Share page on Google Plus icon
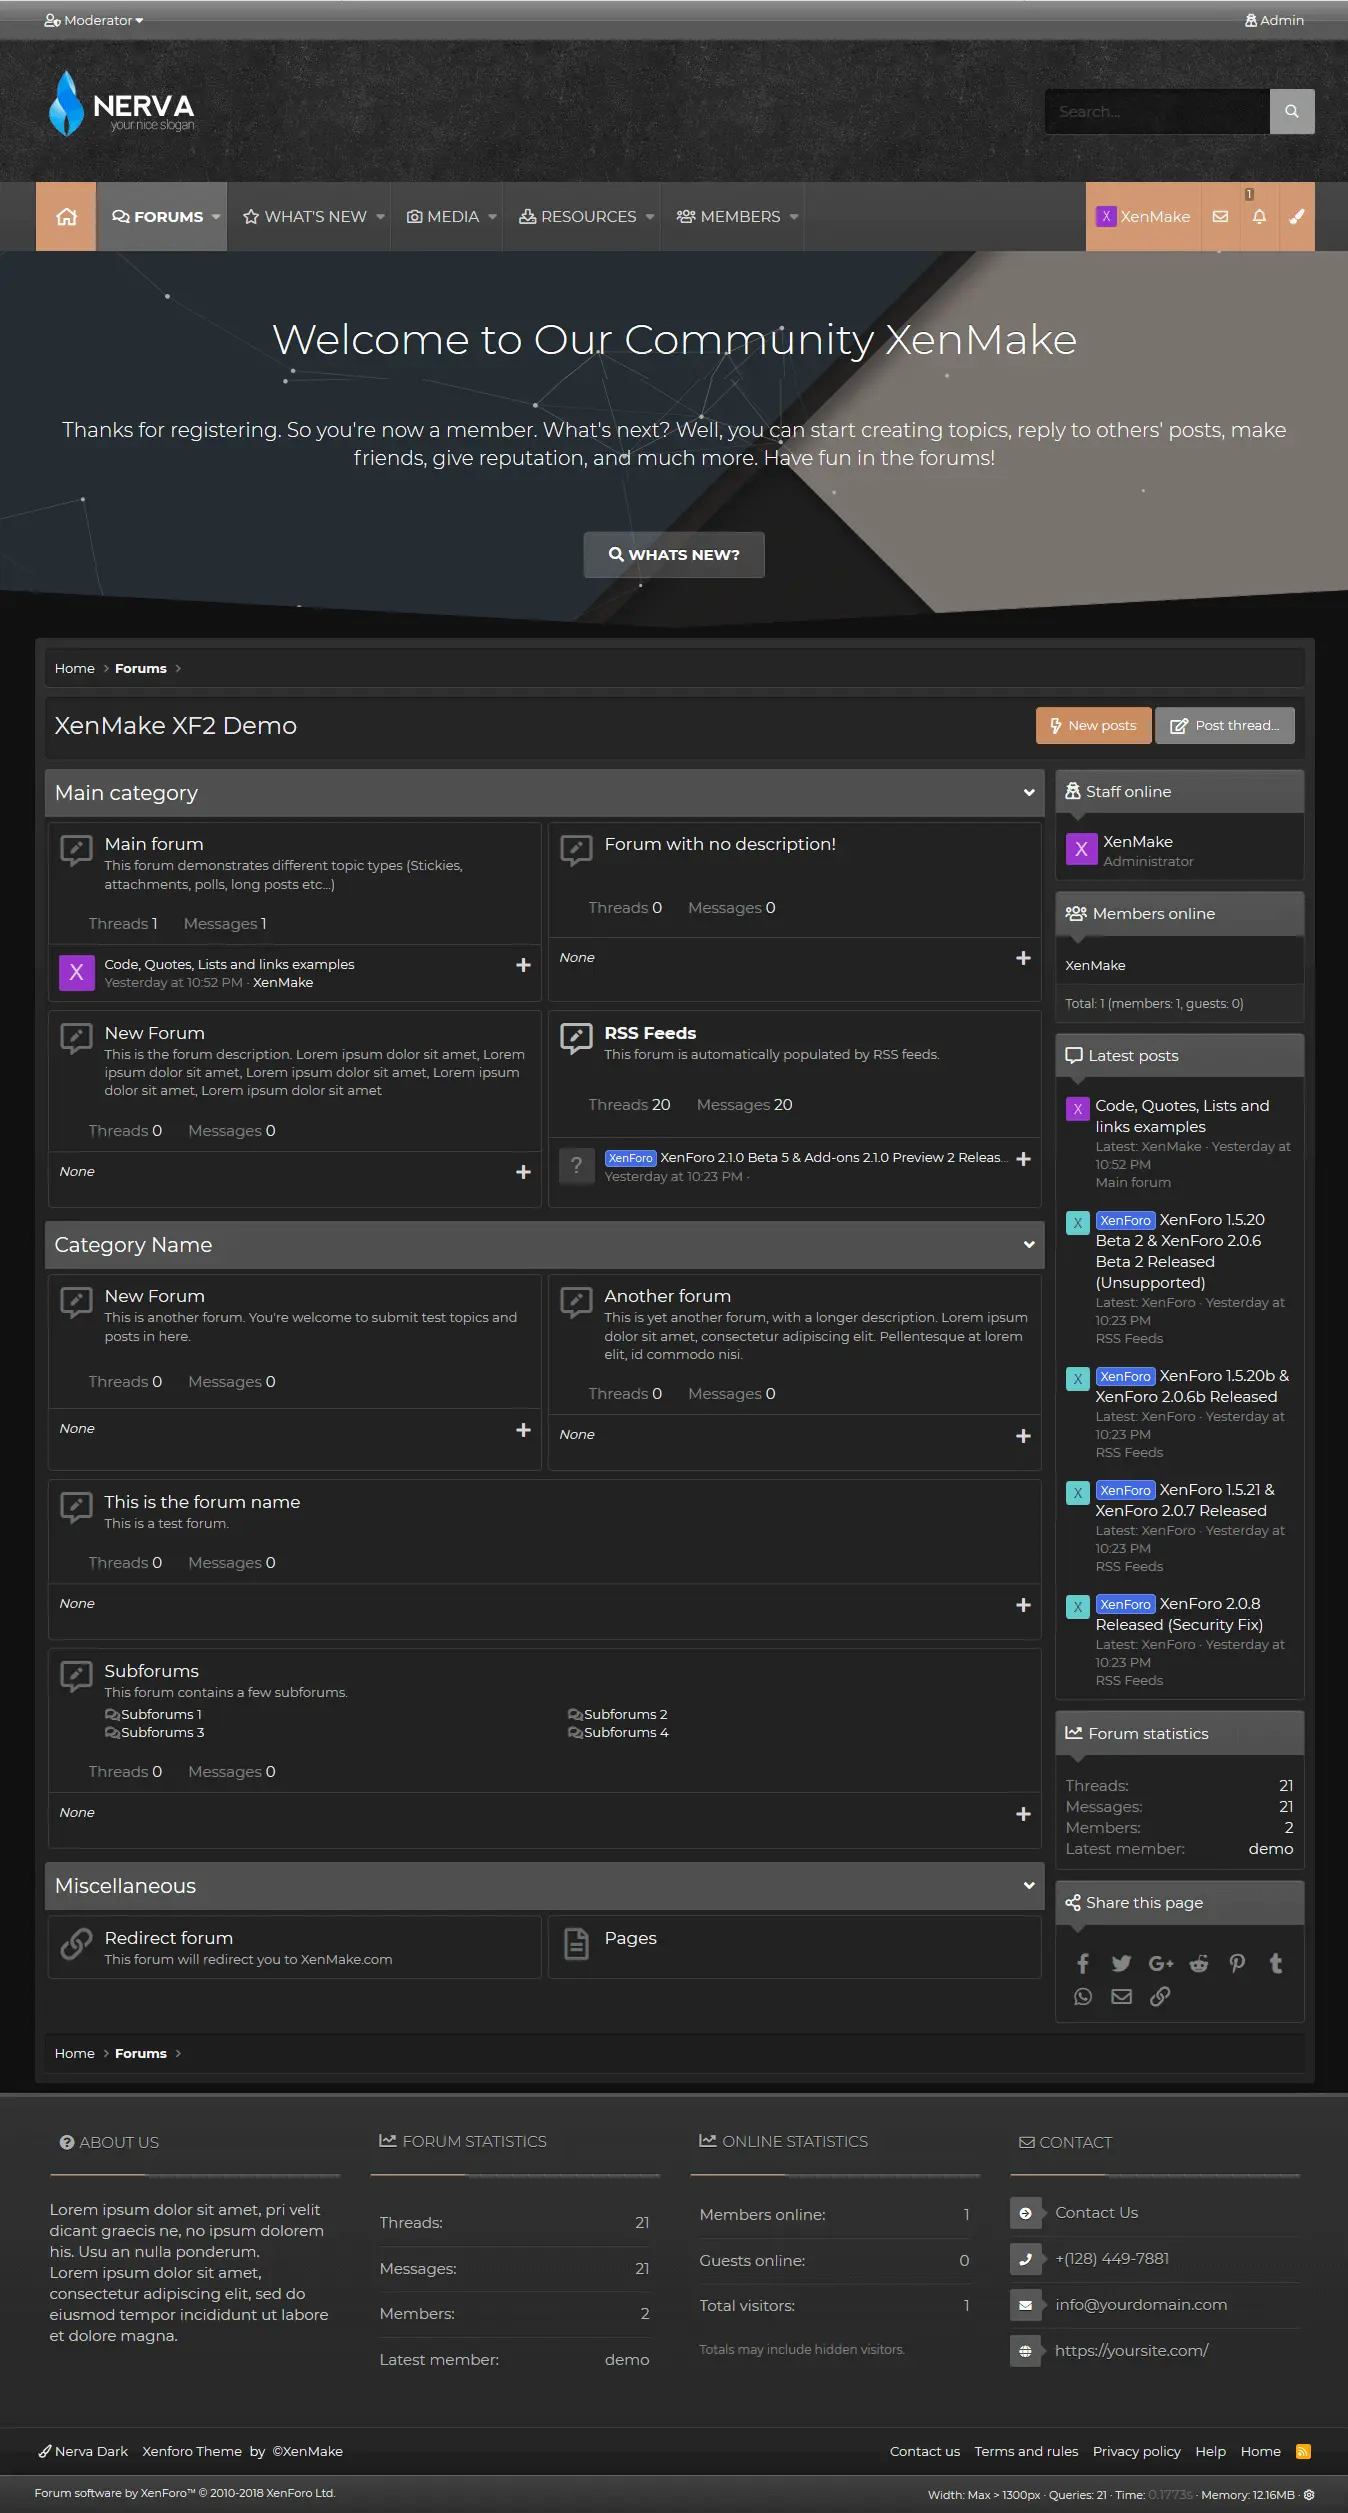 [x=1160, y=1963]
